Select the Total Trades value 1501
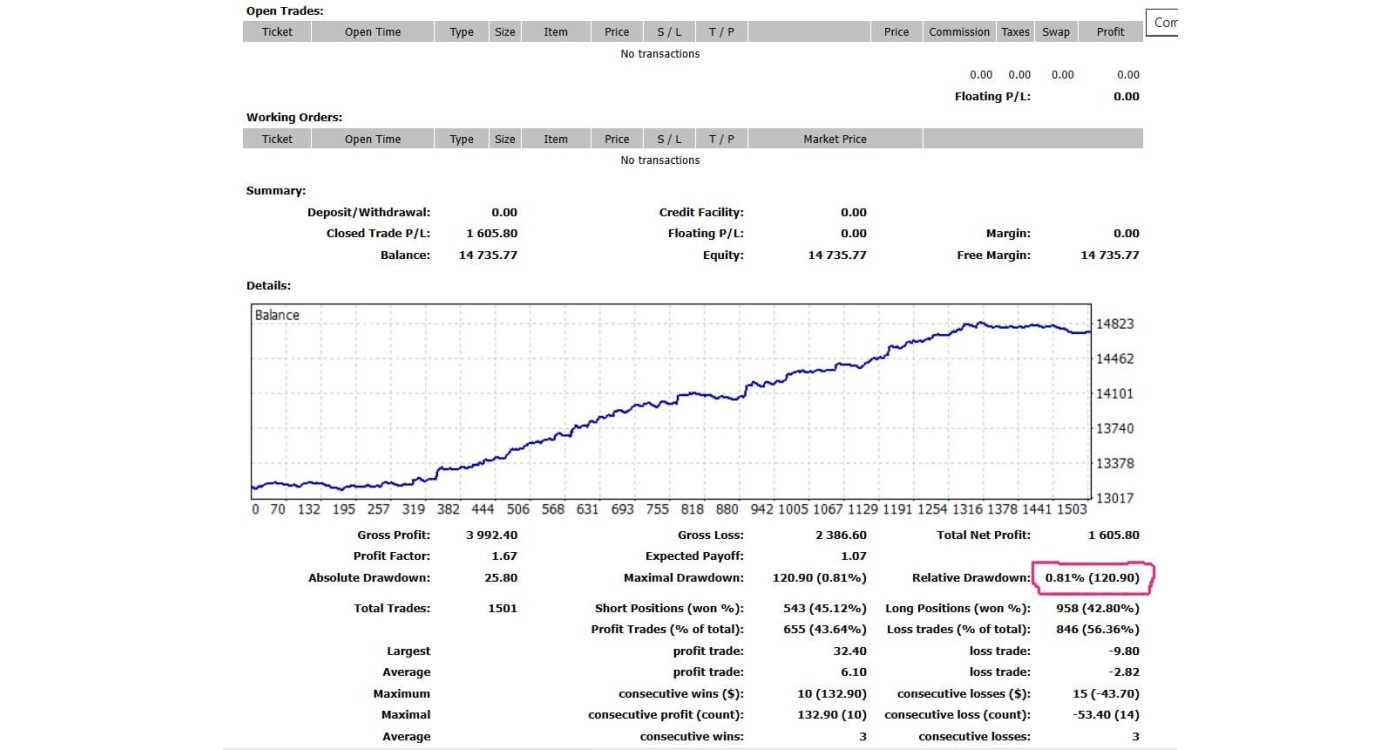The width and height of the screenshot is (1400, 750). (x=501, y=608)
